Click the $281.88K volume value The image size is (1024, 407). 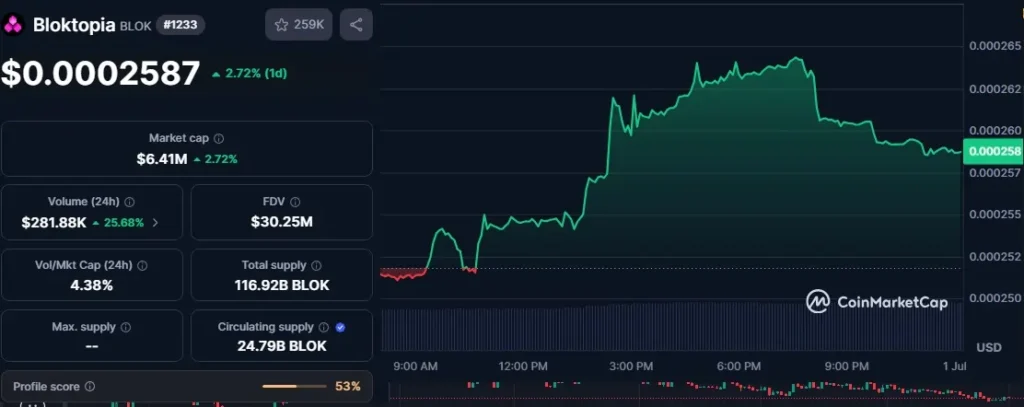coord(54,222)
